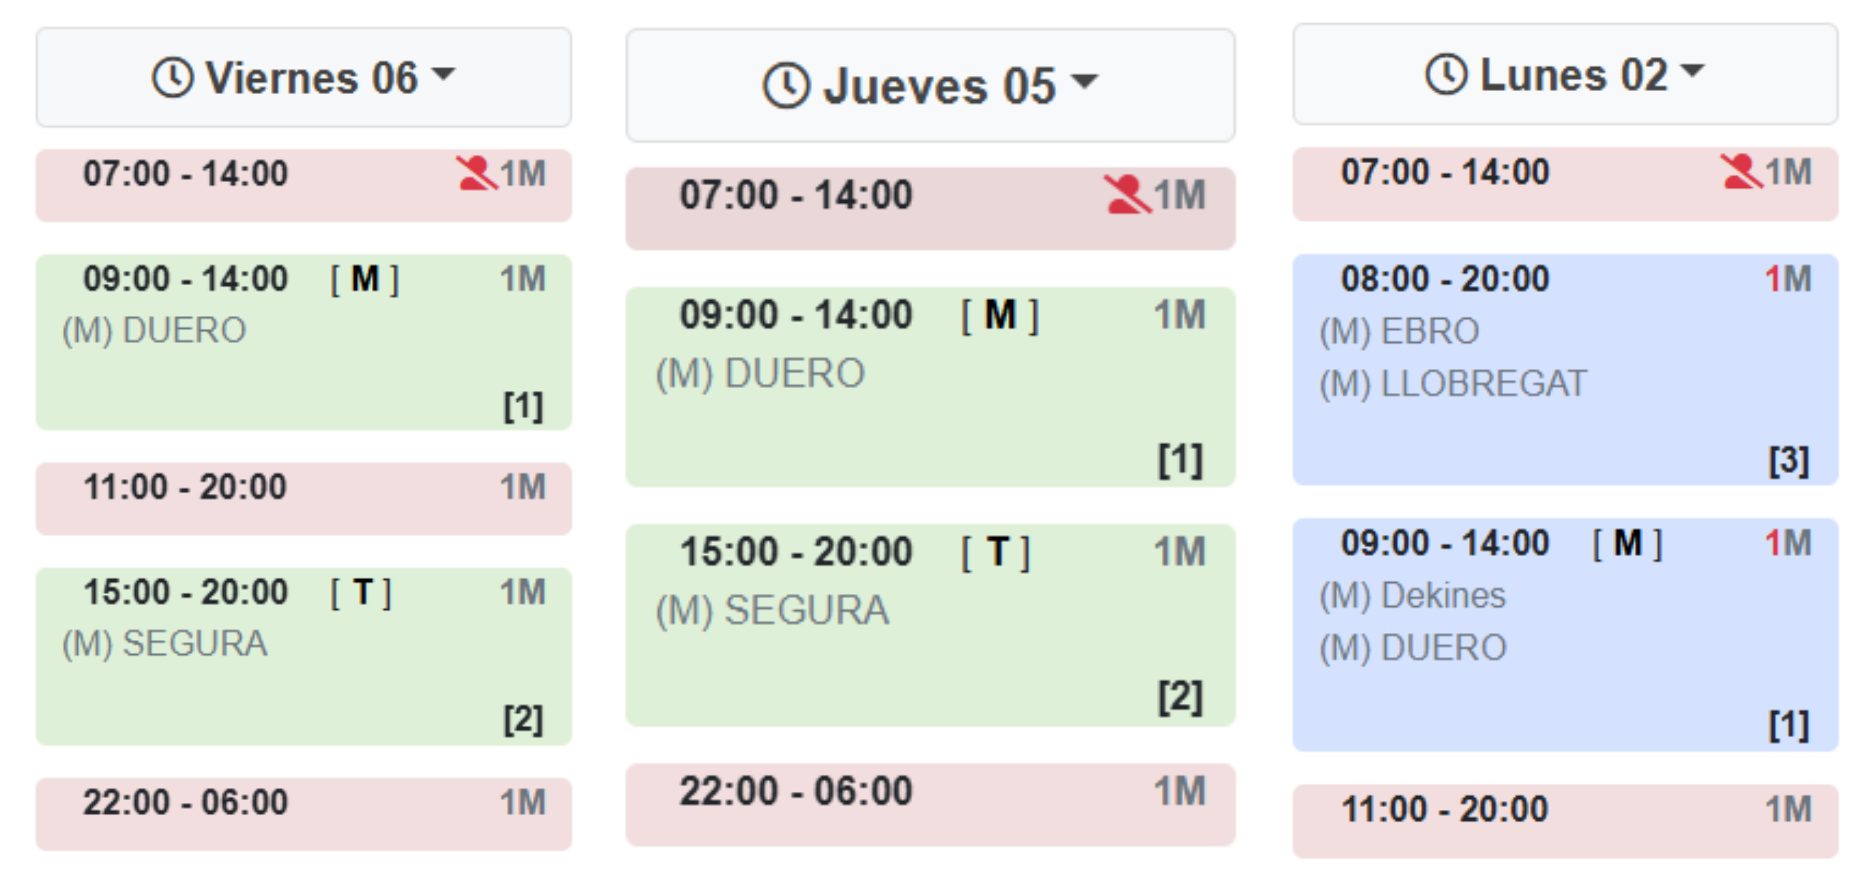1872x882 pixels.
Task: Open the Viernes 15:00 - 20:00 SEGURA shift
Action: (304, 656)
